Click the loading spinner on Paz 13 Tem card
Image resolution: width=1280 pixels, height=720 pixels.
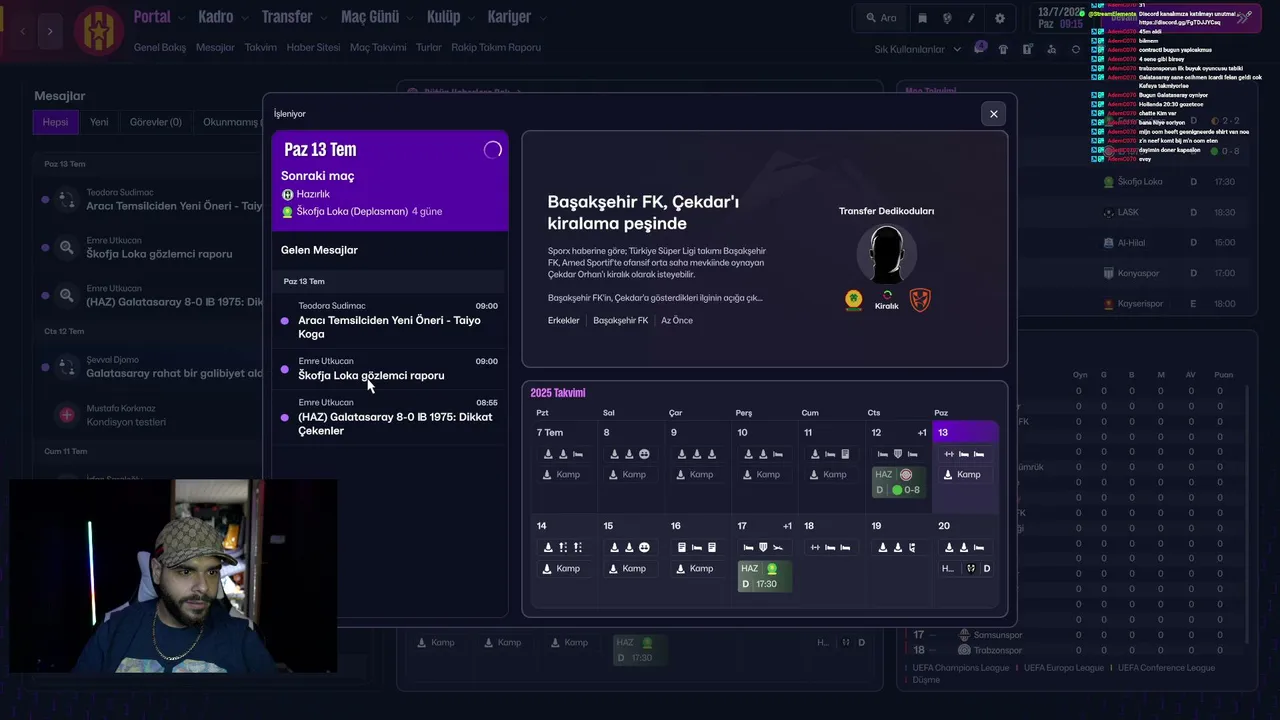[x=492, y=150]
